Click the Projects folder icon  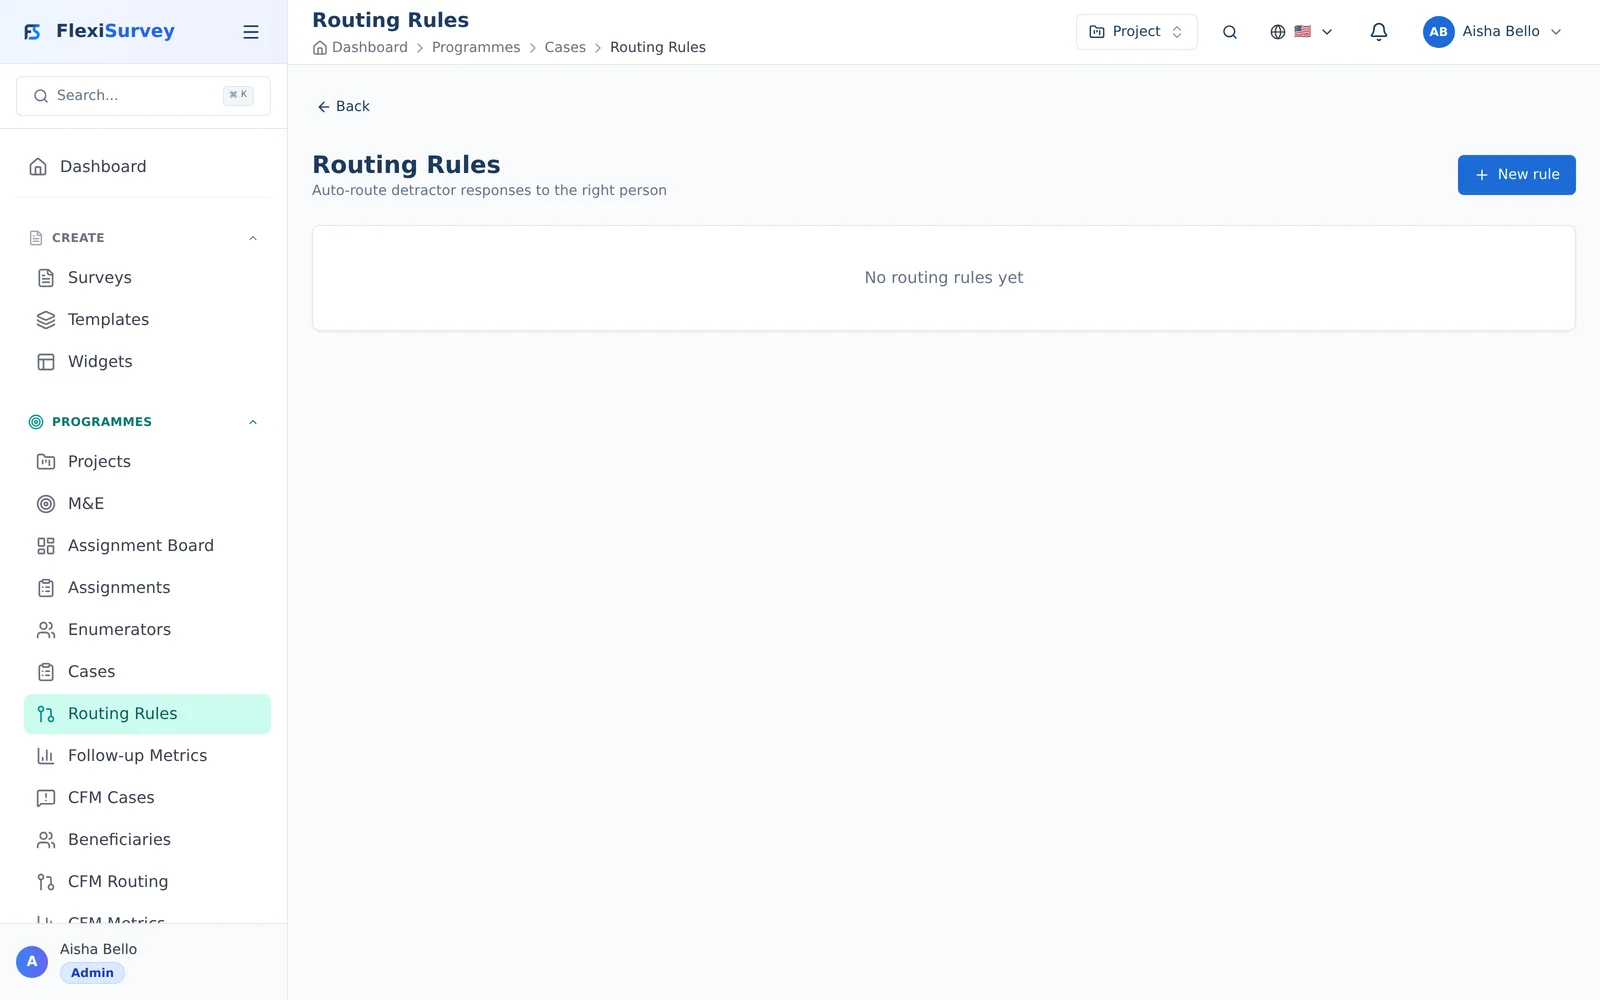click(x=46, y=462)
